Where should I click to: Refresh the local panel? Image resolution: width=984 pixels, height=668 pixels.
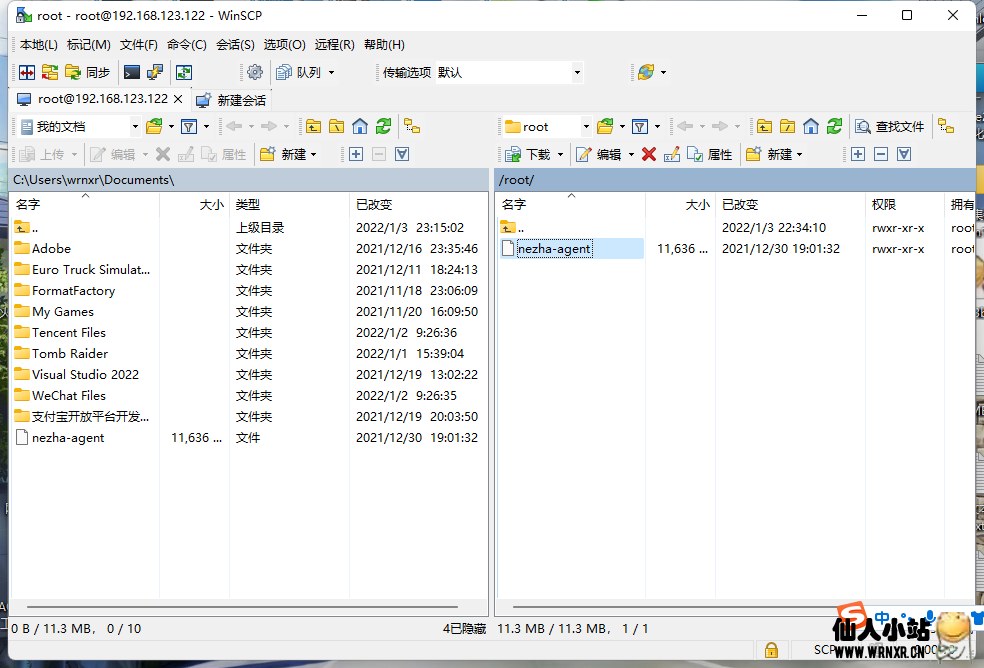[383, 127]
